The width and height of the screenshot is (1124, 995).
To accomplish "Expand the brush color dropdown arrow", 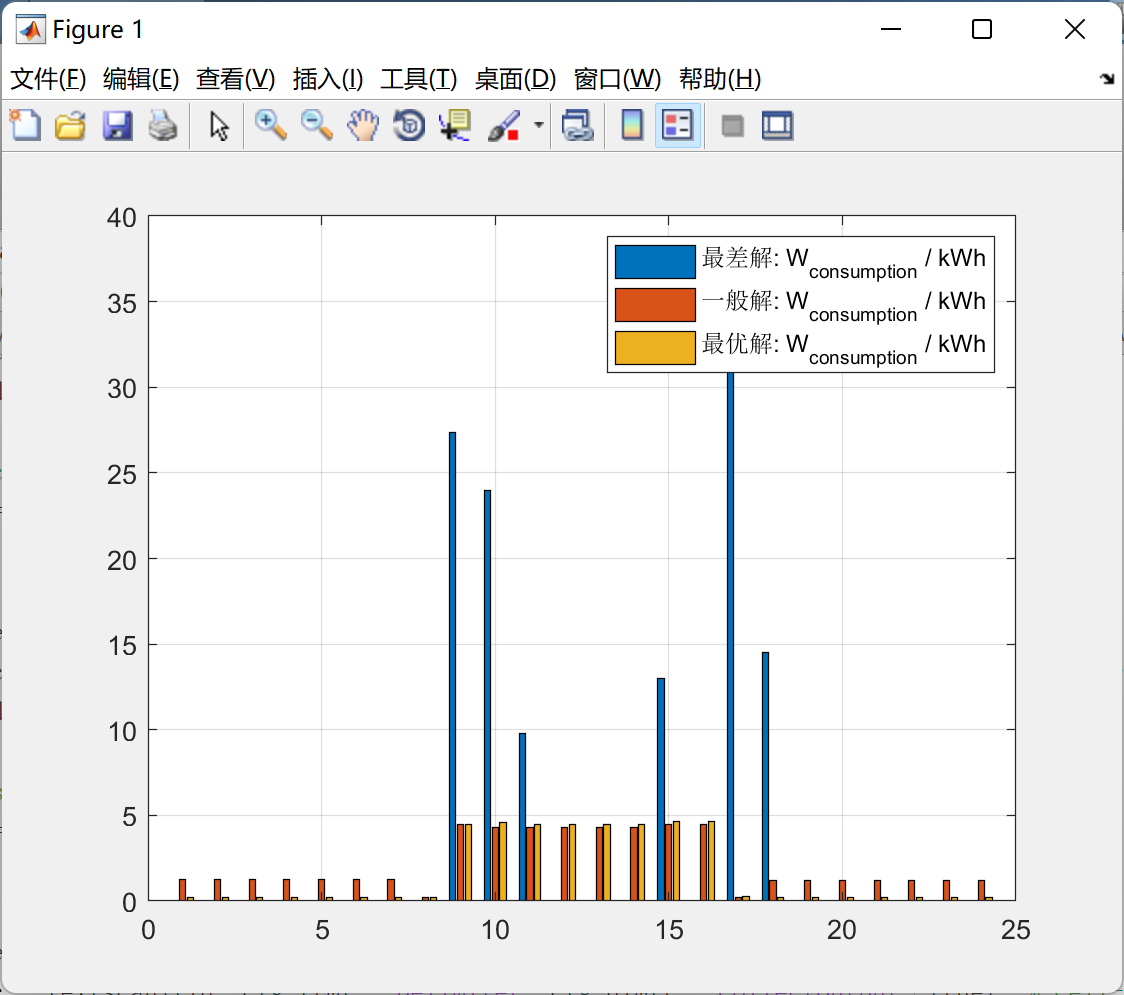I will pos(539,126).
